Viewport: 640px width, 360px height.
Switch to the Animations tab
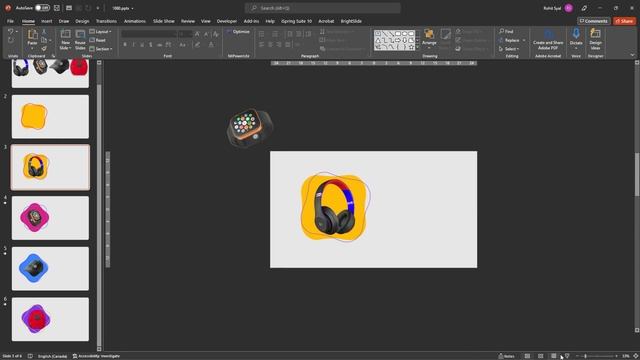point(135,21)
